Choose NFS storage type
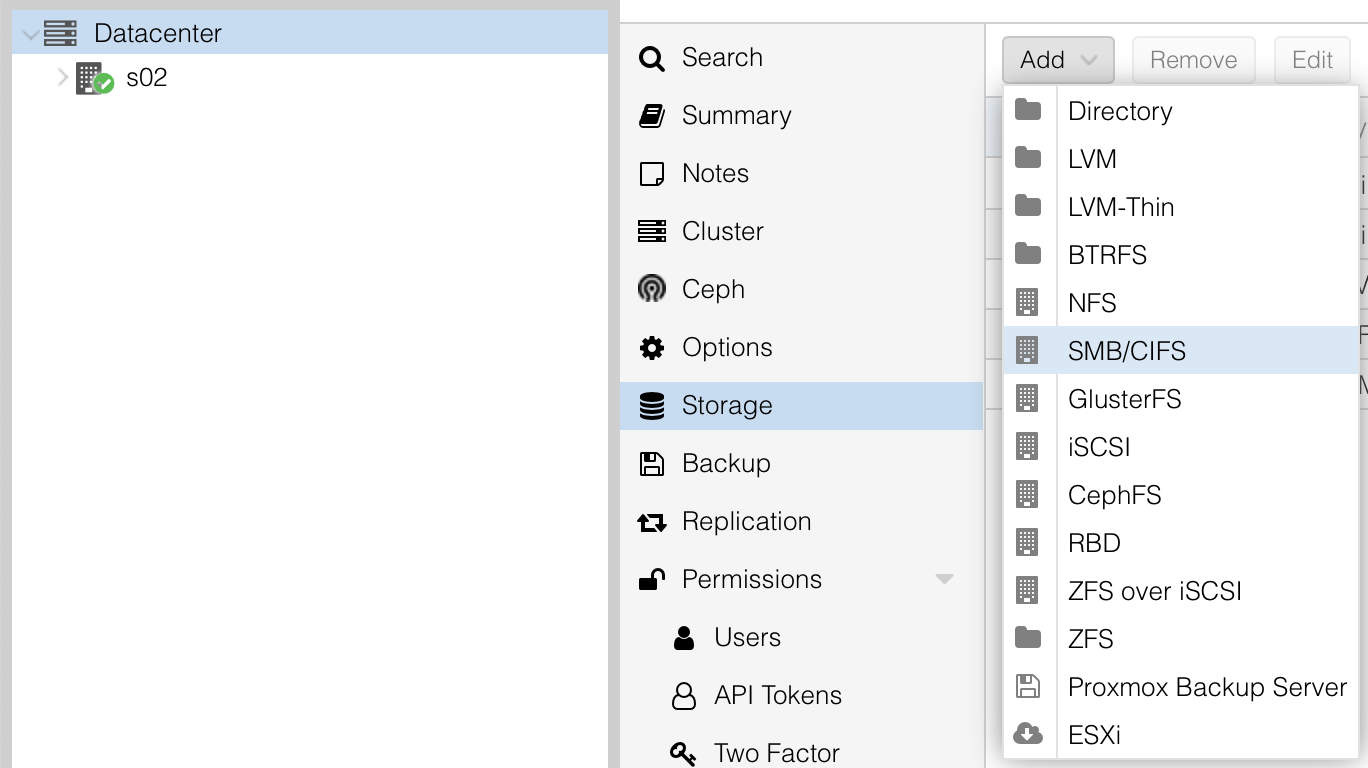The image size is (1368, 768). [x=1092, y=303]
